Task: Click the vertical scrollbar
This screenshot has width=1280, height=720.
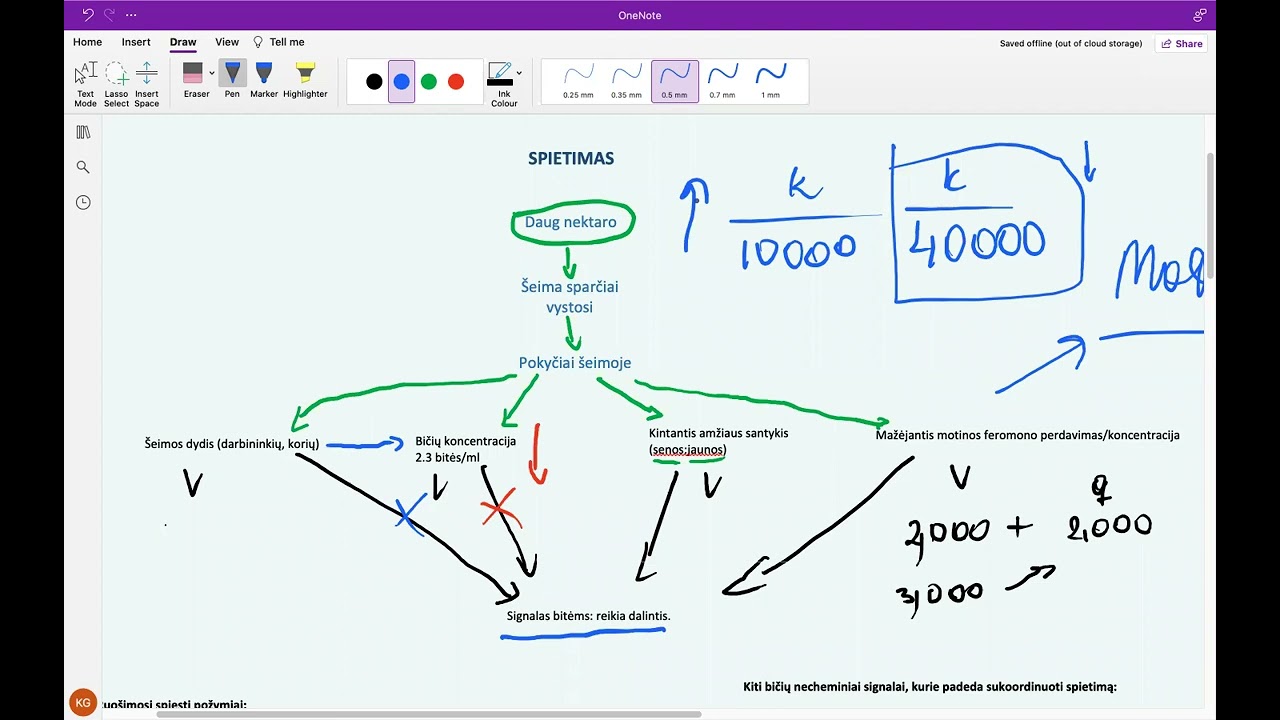Action: click(1211, 216)
